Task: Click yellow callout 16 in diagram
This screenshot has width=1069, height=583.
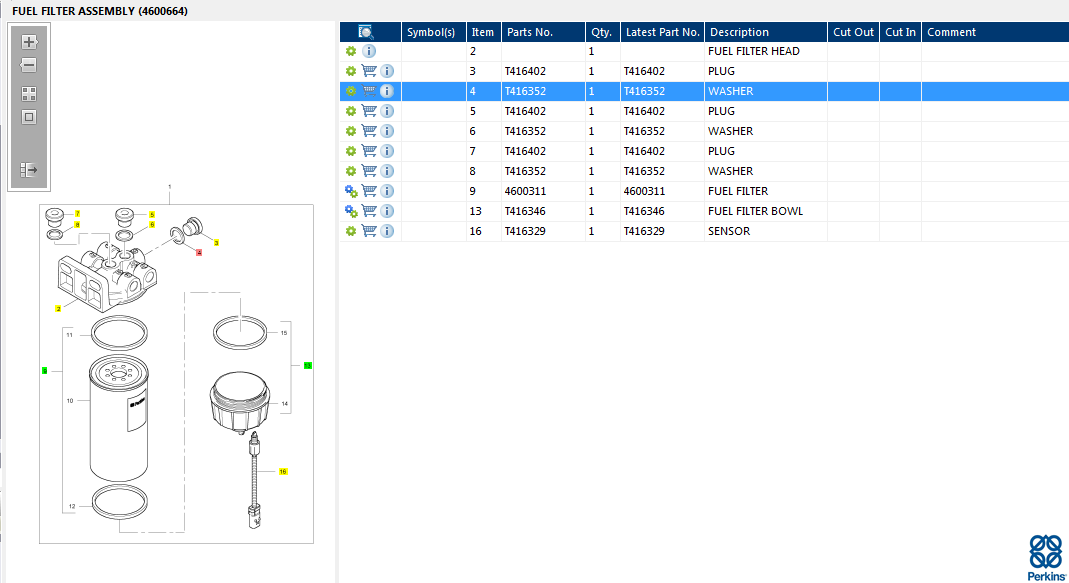Action: coord(283,471)
